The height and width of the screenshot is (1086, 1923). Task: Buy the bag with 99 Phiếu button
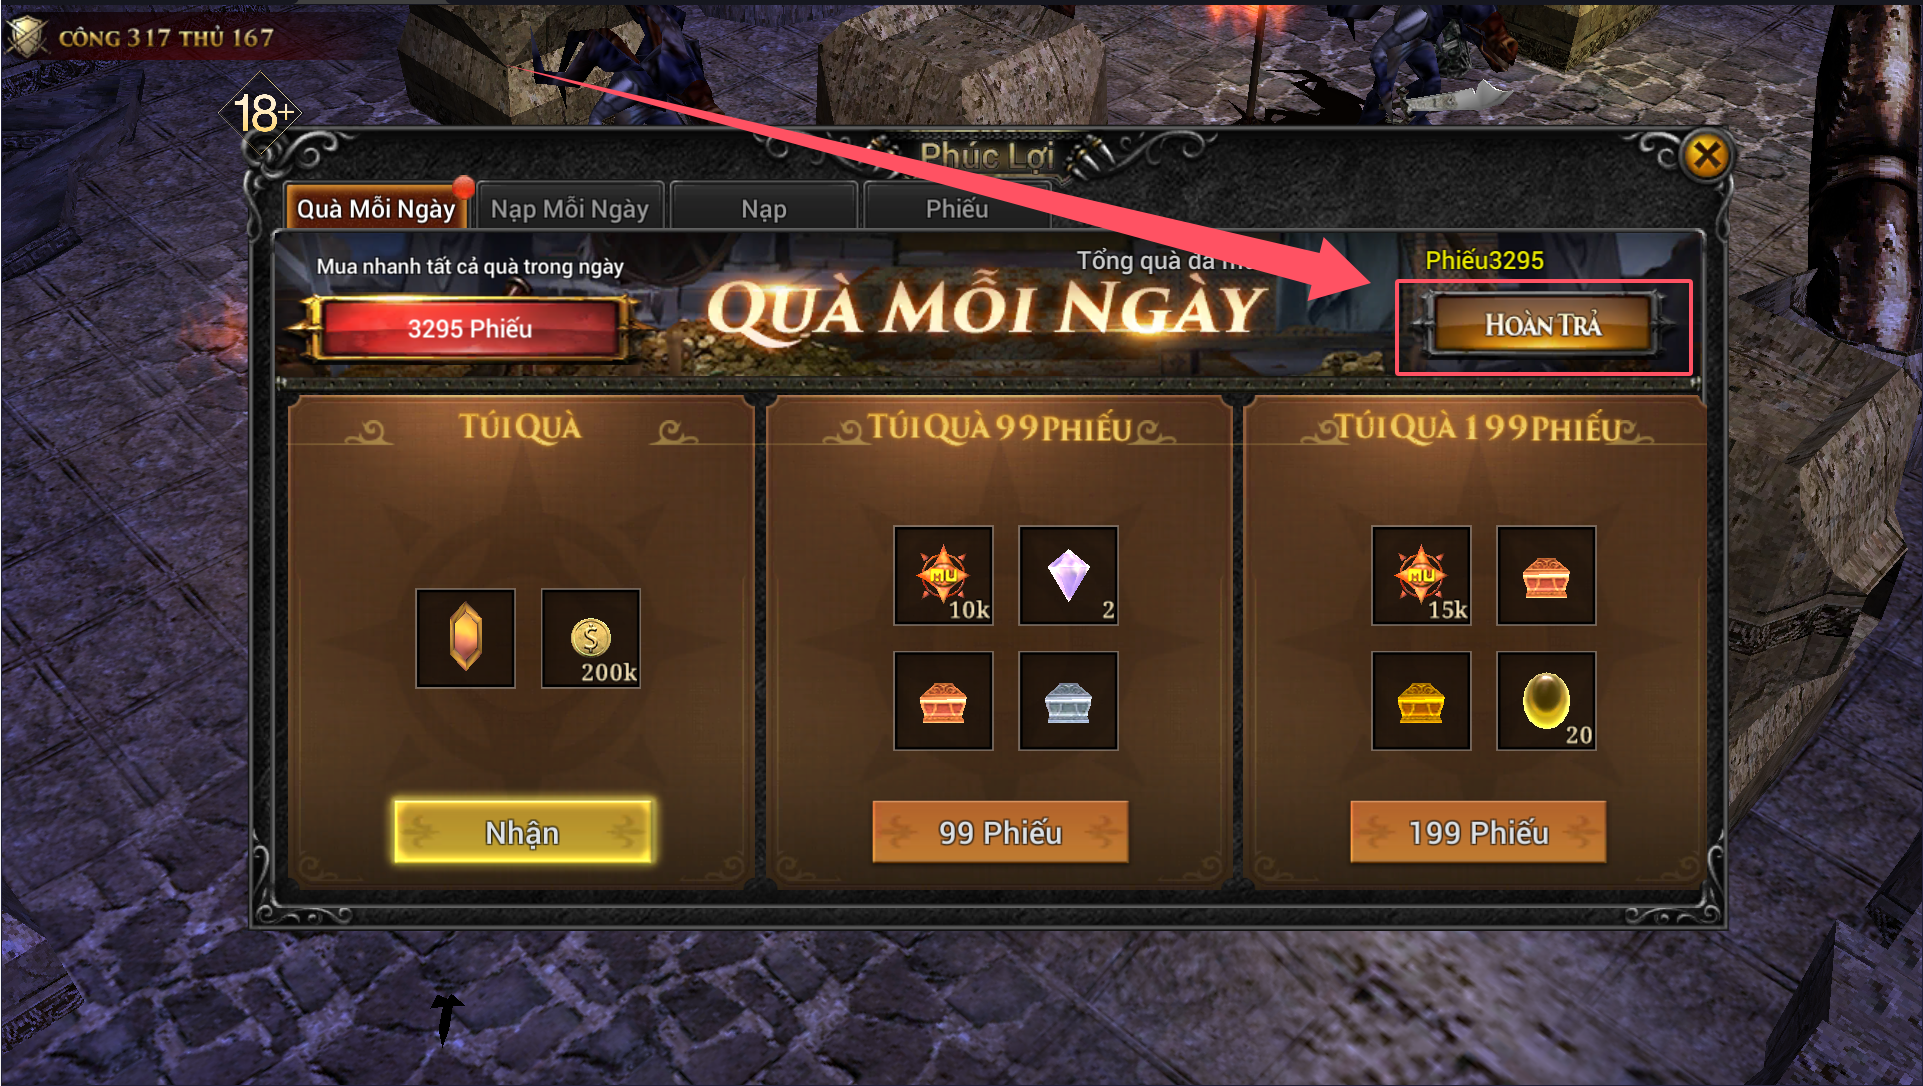pyautogui.click(x=1000, y=832)
